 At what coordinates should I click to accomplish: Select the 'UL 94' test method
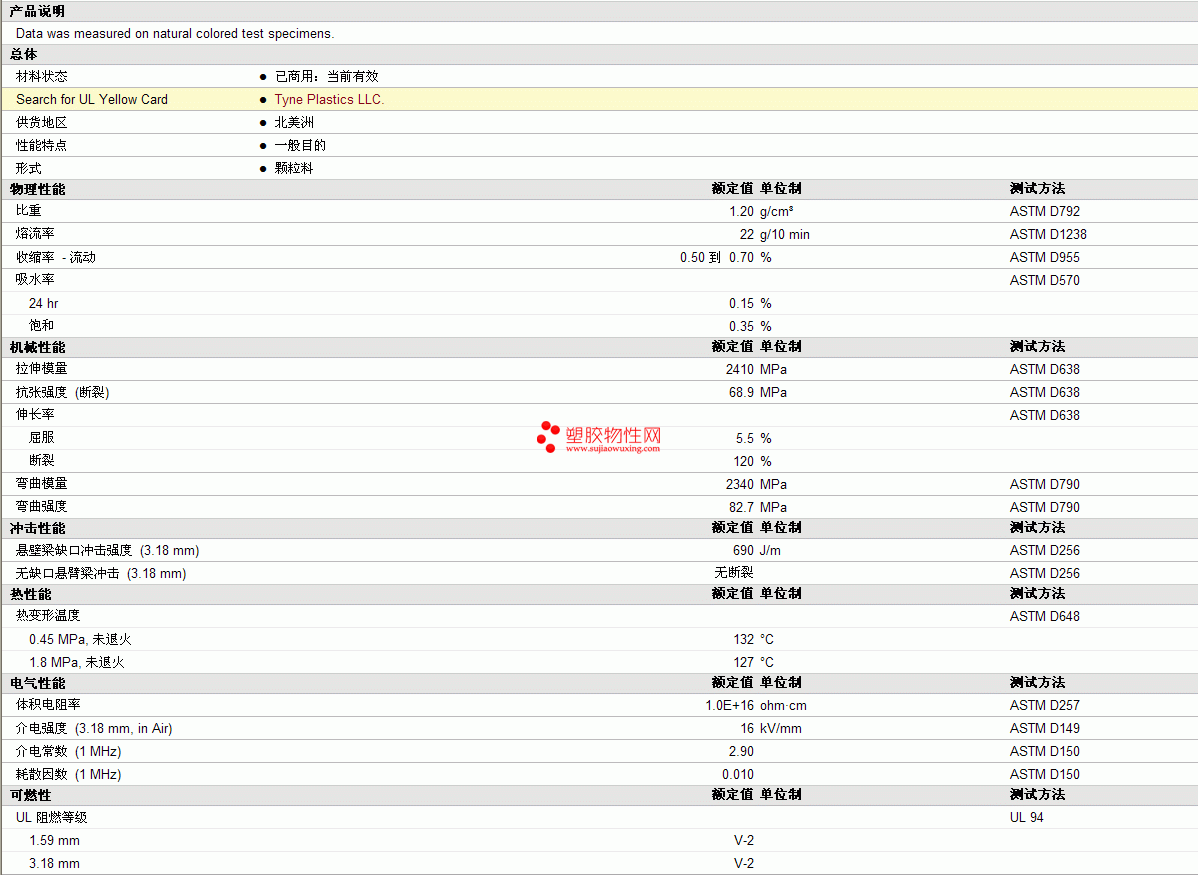(x=1026, y=818)
